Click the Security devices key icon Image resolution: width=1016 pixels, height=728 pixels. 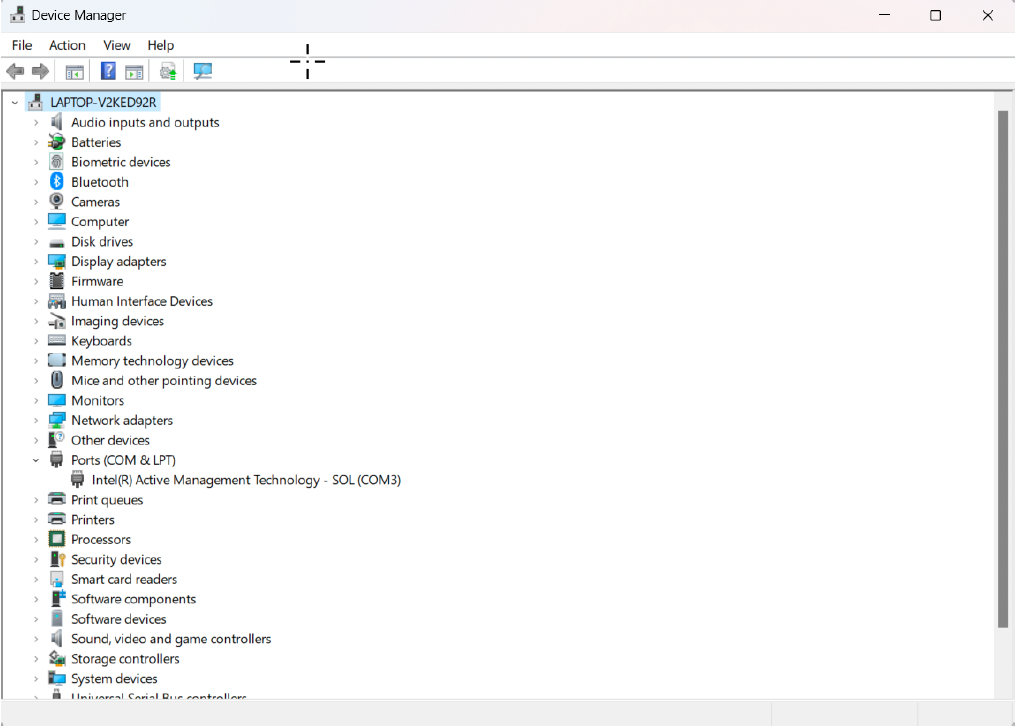[57, 559]
